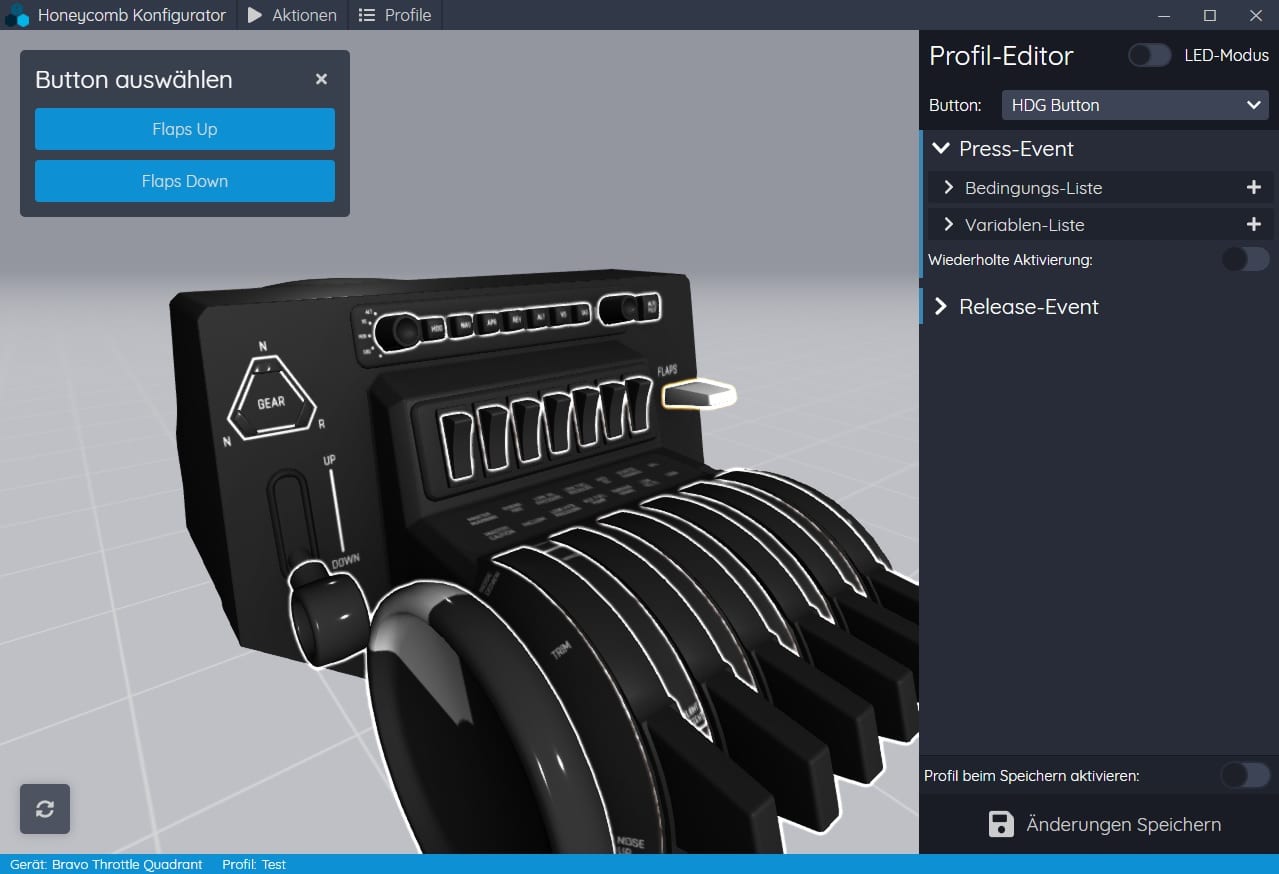
Task: Select the highlighted flaps lever on the model
Action: point(700,396)
